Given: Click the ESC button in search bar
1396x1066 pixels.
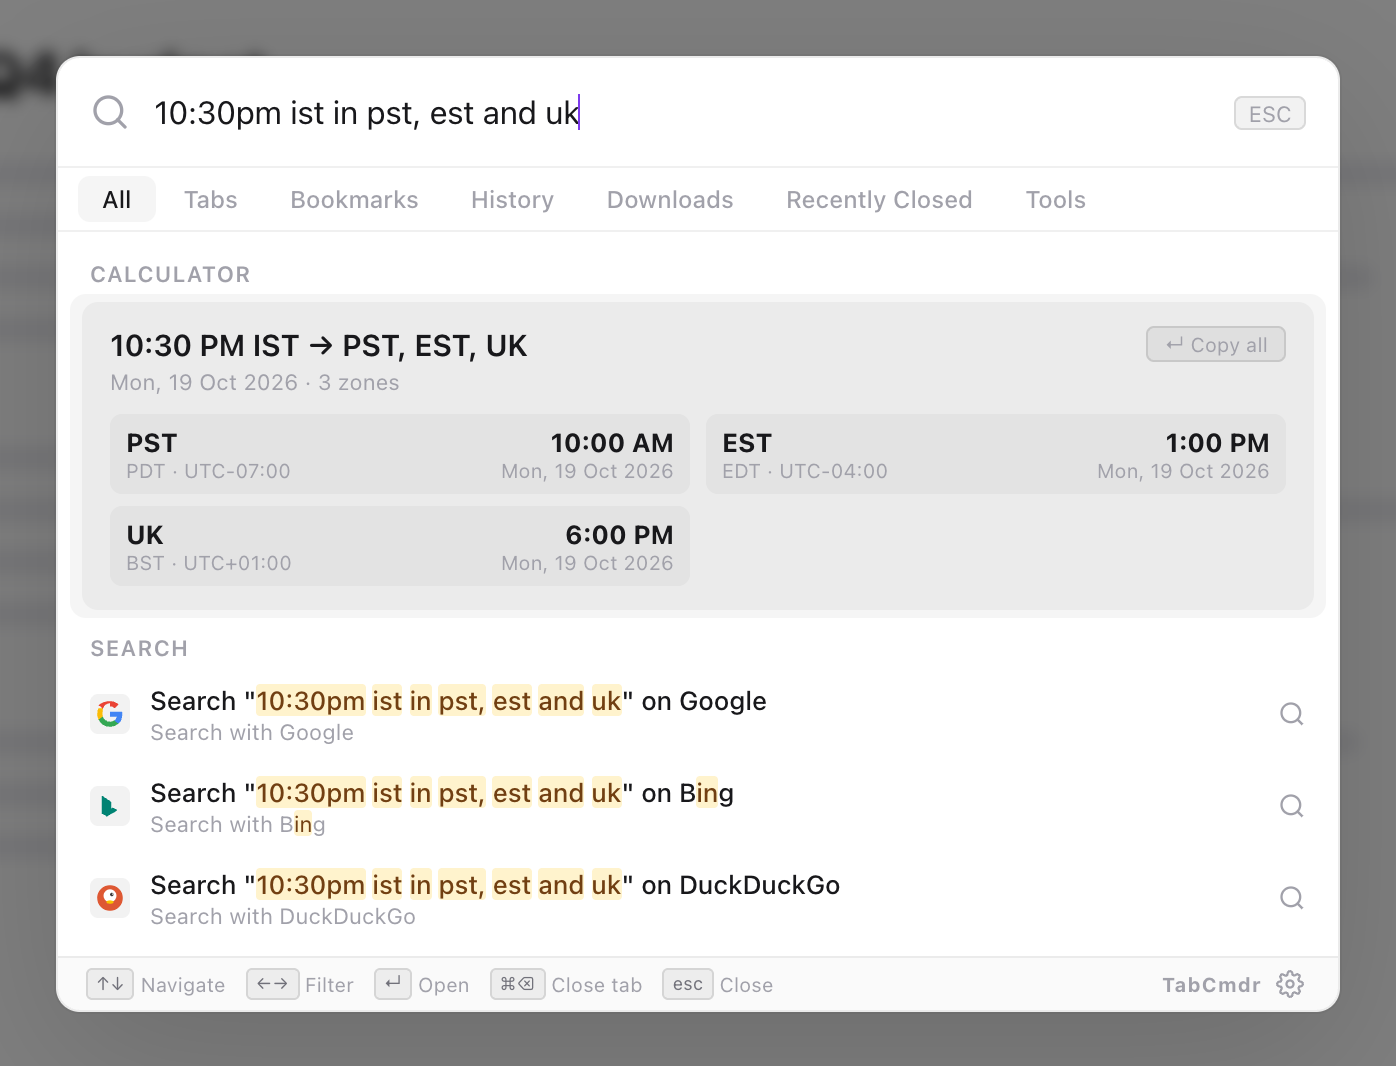Looking at the screenshot, I should pos(1270,113).
